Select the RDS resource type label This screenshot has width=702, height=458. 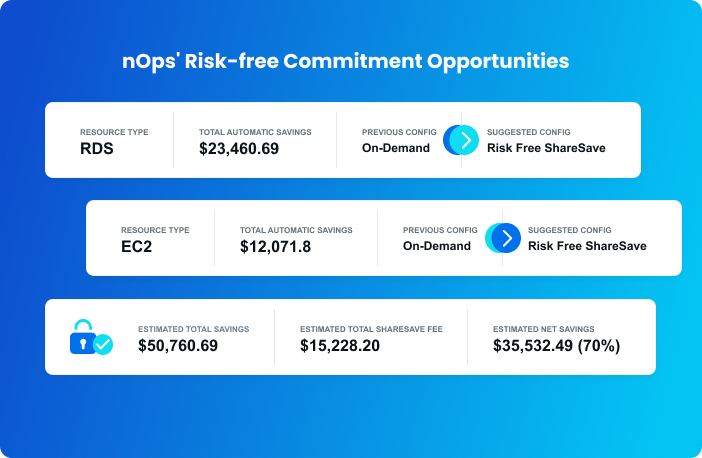click(97, 148)
